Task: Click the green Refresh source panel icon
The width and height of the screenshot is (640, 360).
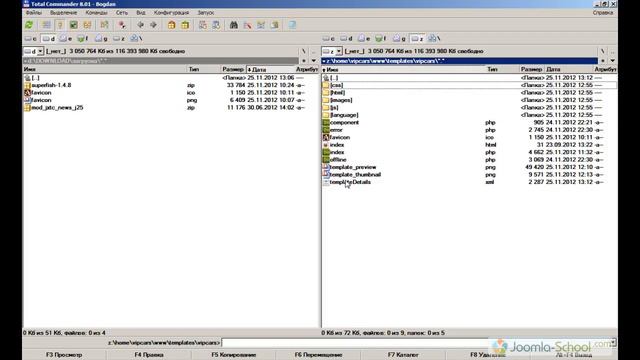Action: pos(29,25)
